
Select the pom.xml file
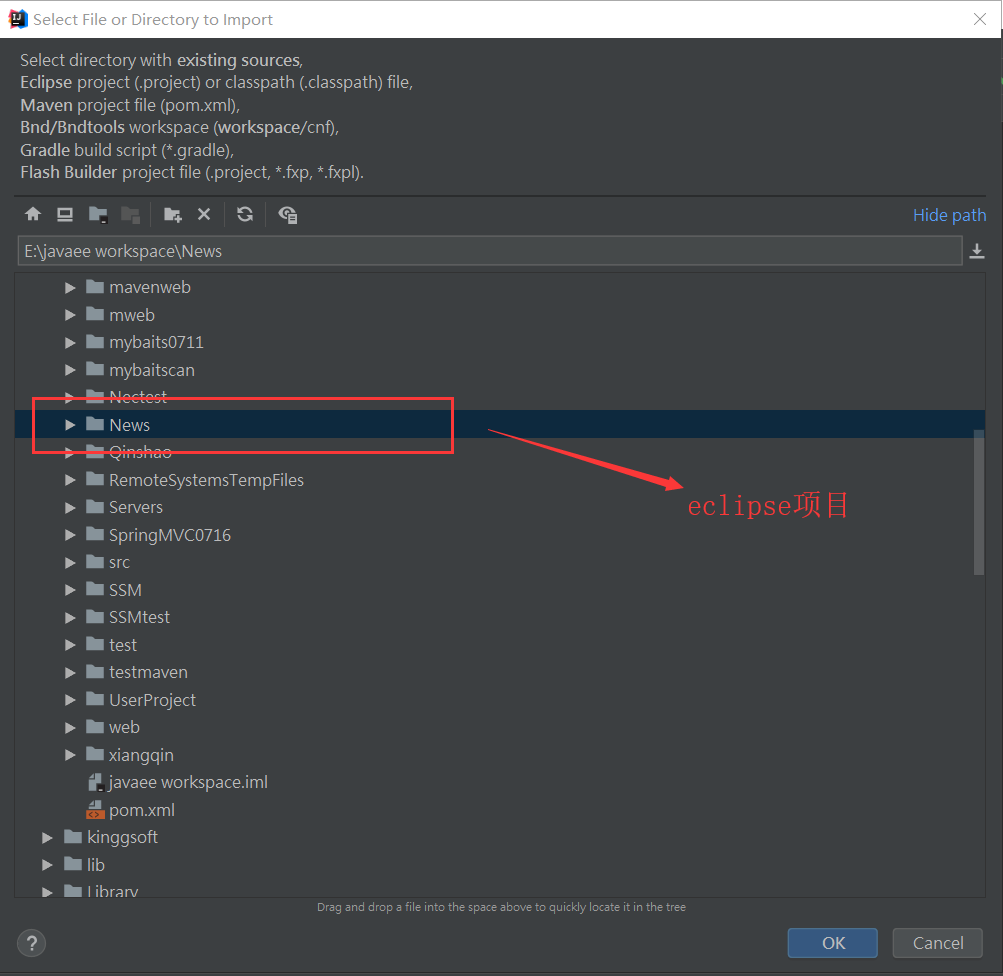[141, 810]
